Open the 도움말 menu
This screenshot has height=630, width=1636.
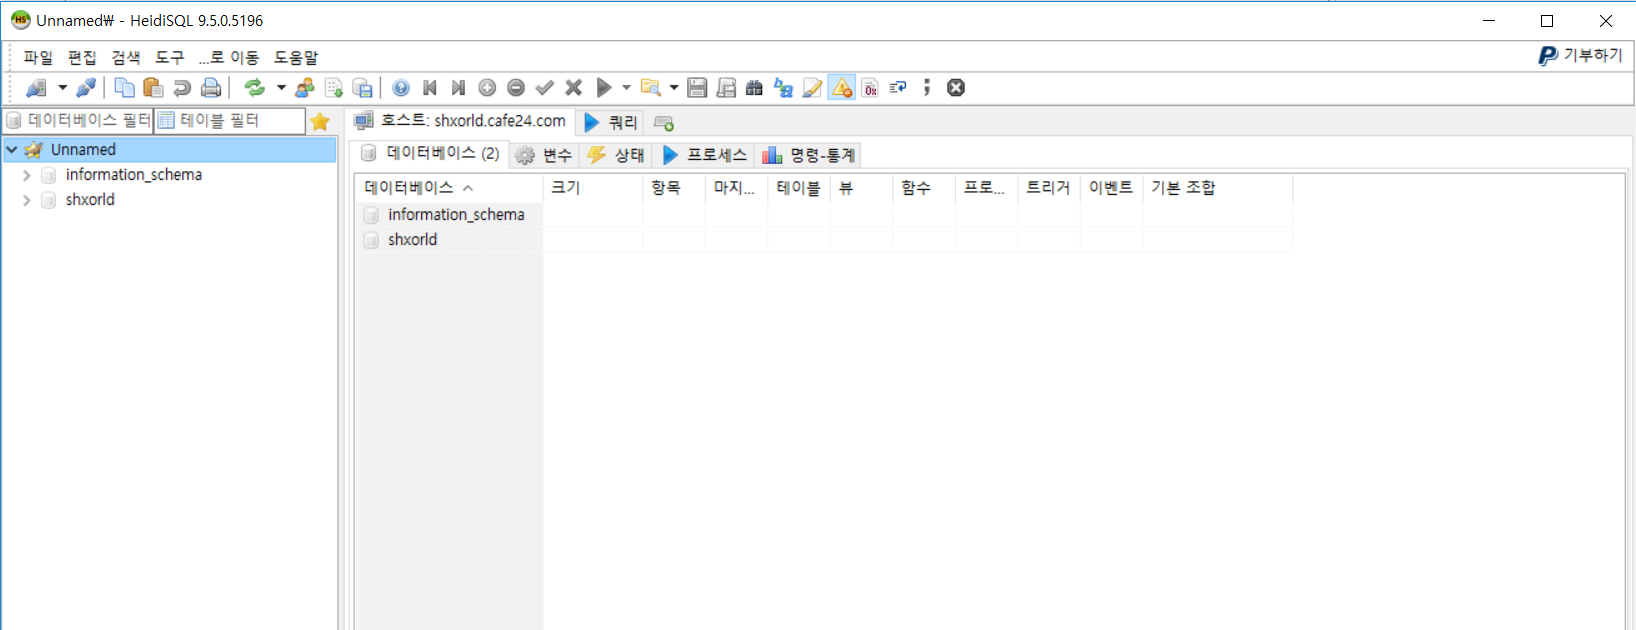pos(296,58)
